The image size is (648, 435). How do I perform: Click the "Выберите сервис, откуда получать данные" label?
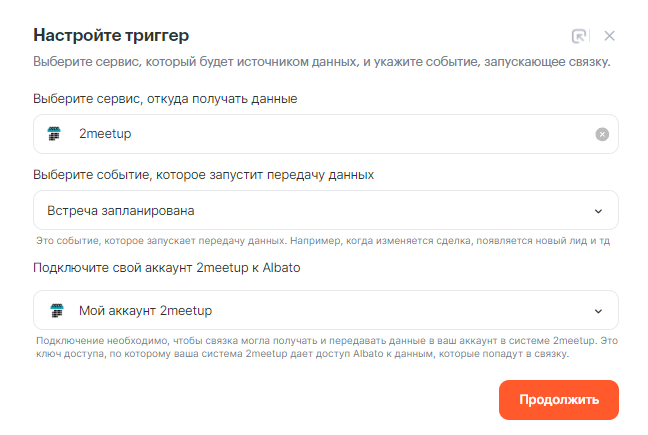[x=165, y=98]
